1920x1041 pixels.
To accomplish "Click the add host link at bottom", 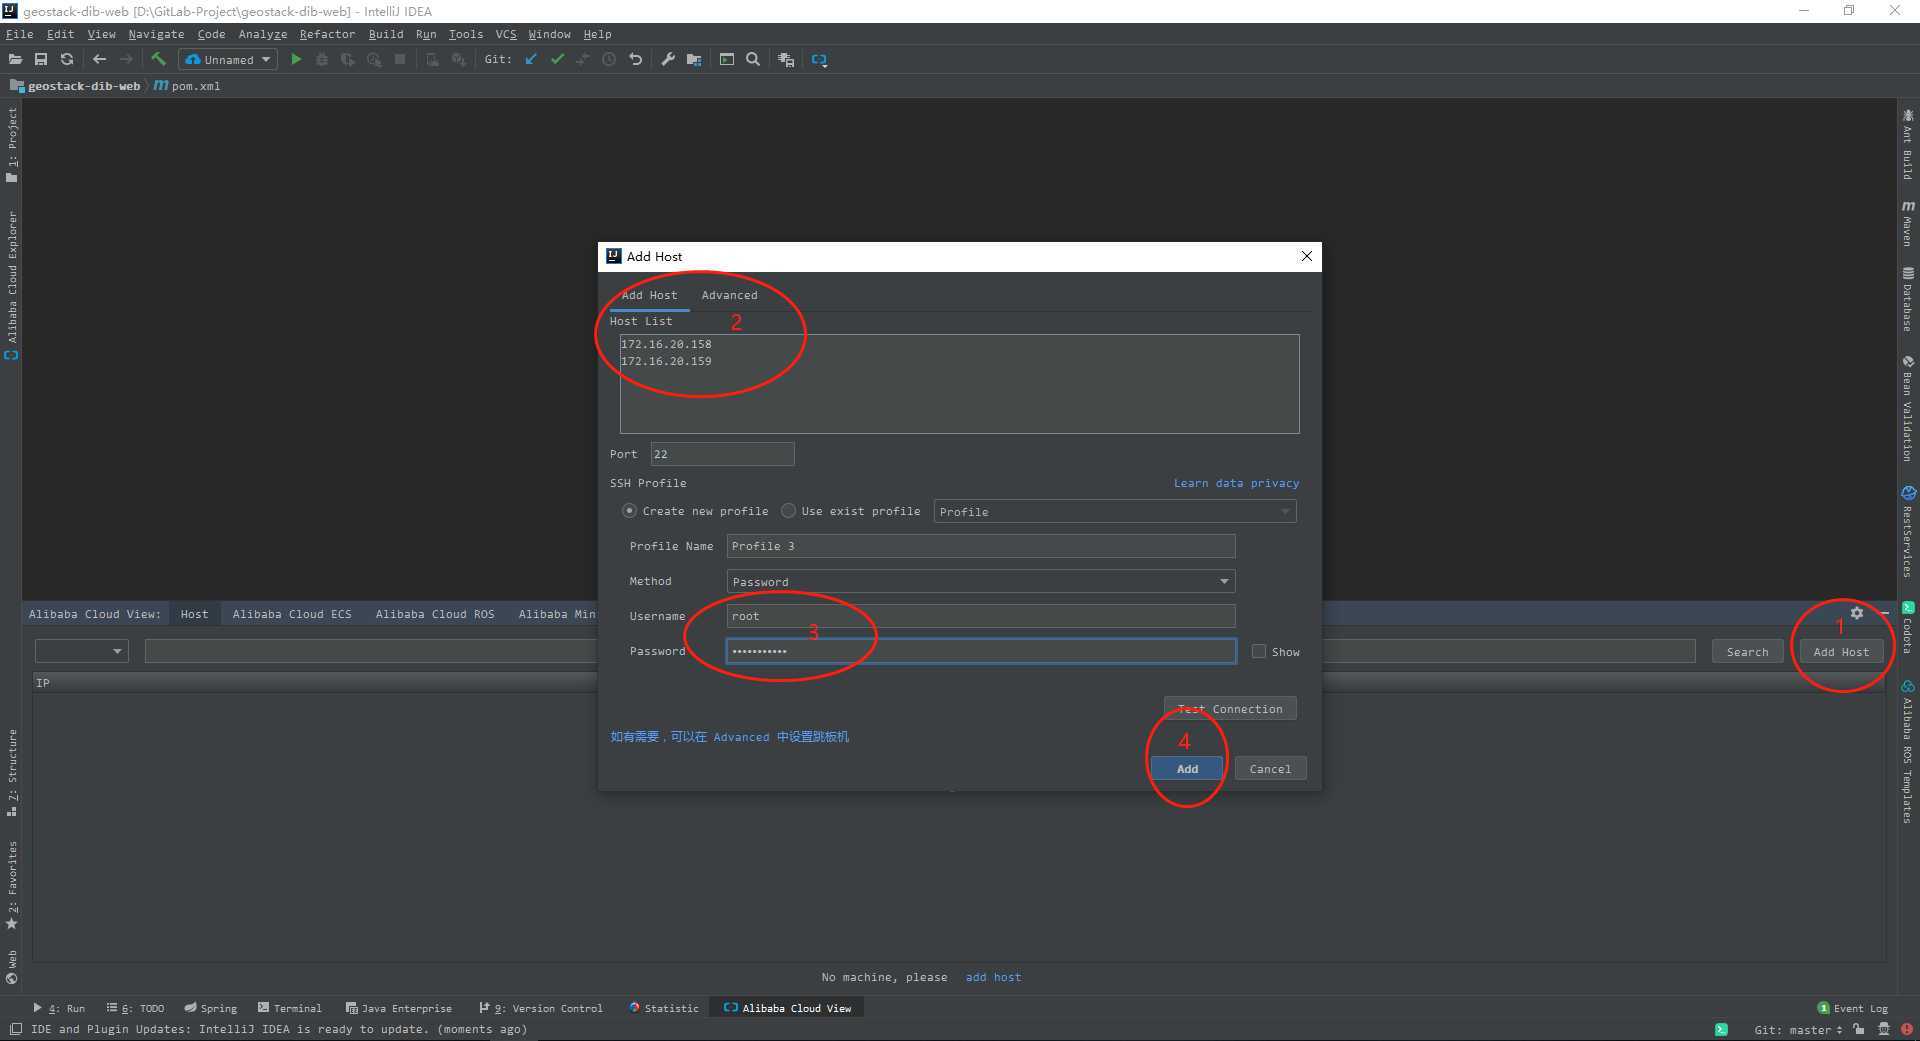I will click(993, 977).
